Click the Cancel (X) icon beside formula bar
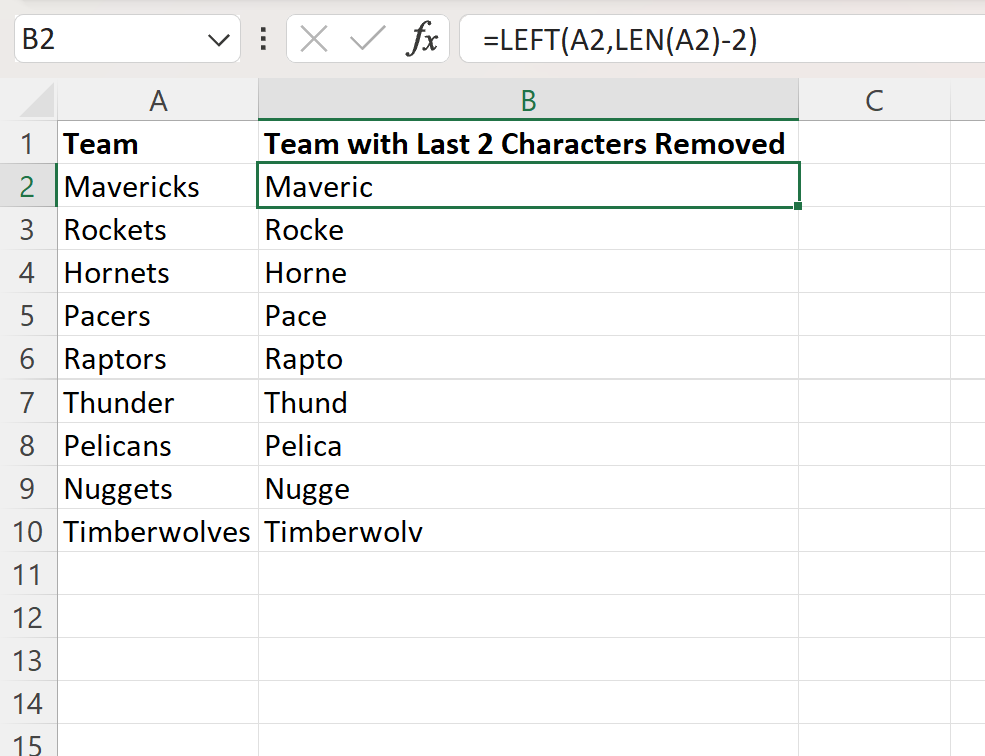The width and height of the screenshot is (985, 756). click(313, 39)
